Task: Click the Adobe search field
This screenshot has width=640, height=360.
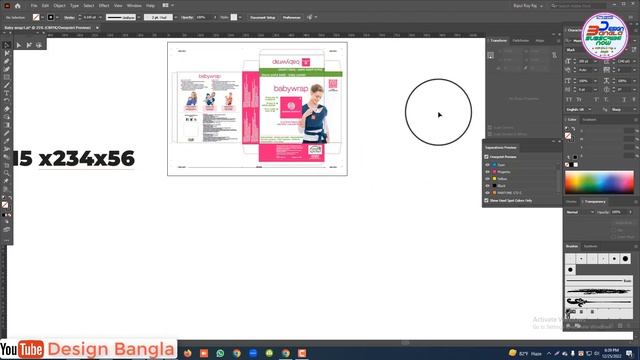Action: pos(578,6)
